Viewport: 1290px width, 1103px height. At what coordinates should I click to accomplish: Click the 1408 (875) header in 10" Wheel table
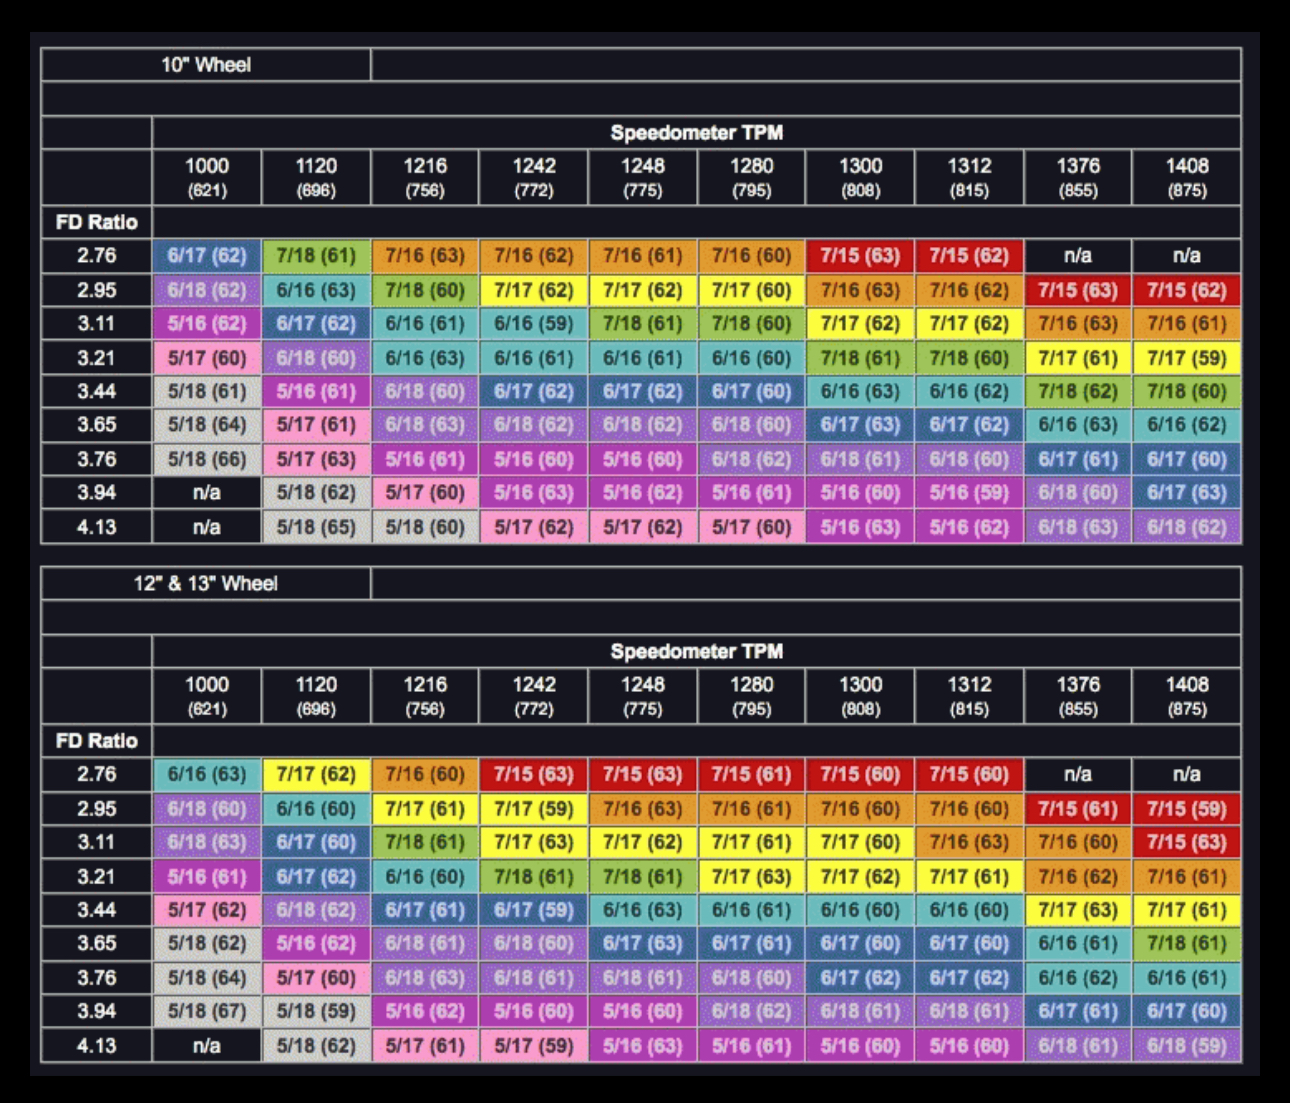1187,177
